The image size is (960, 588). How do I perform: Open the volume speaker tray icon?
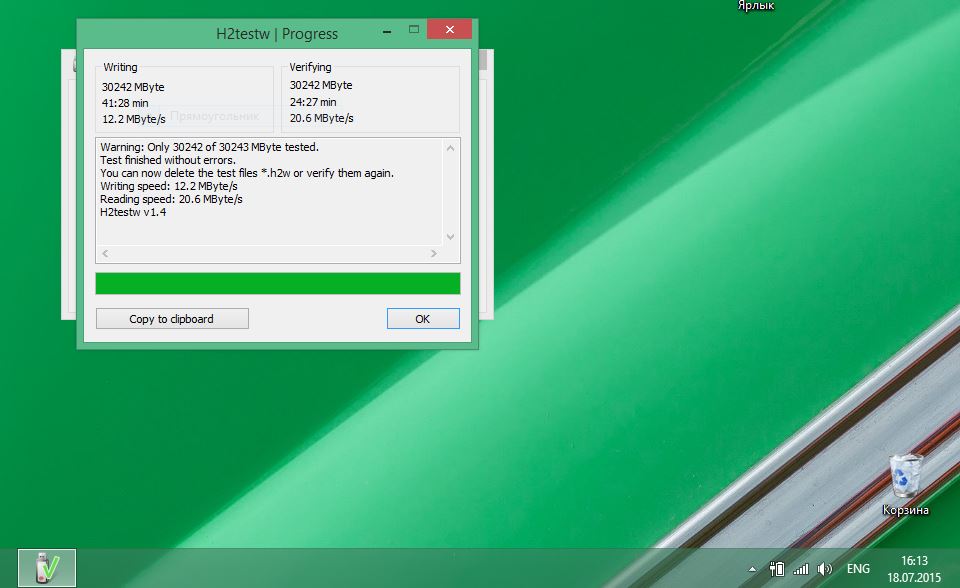825,569
